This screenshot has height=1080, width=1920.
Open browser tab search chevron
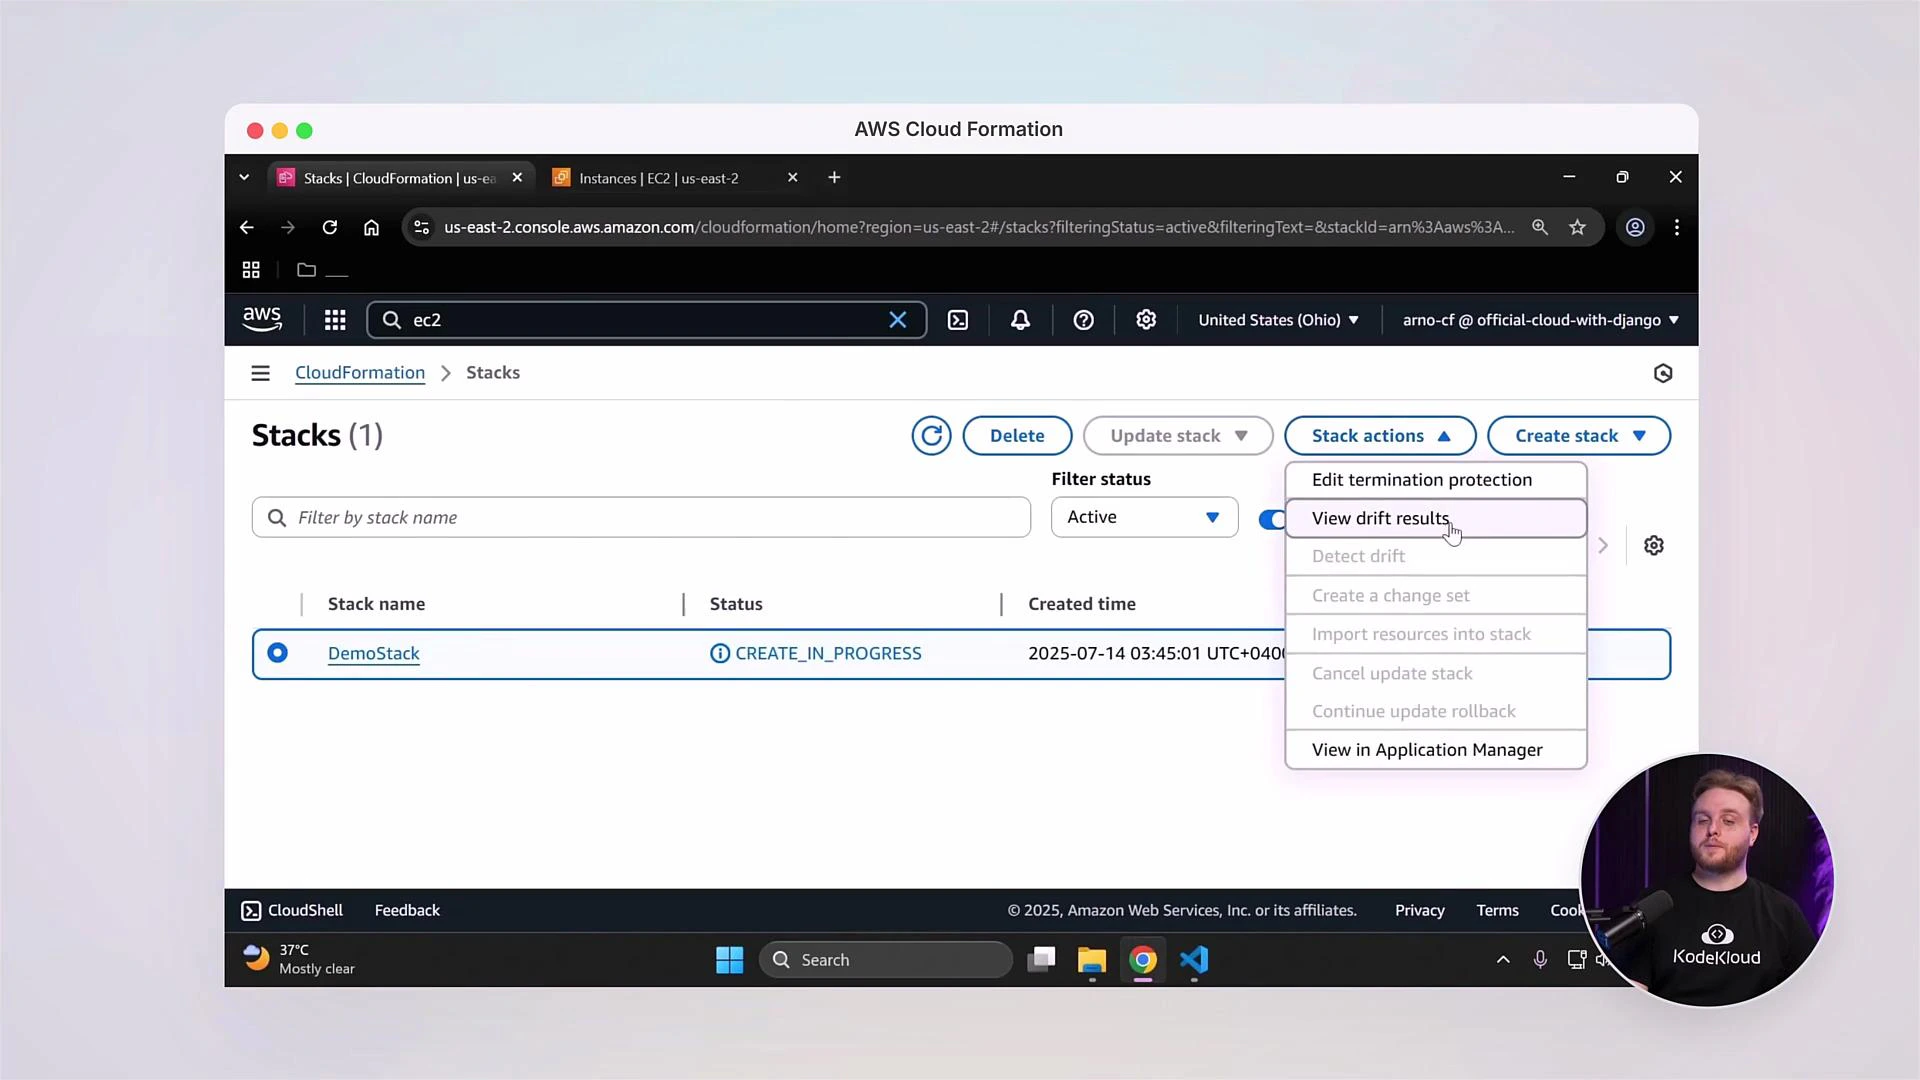[x=244, y=178]
